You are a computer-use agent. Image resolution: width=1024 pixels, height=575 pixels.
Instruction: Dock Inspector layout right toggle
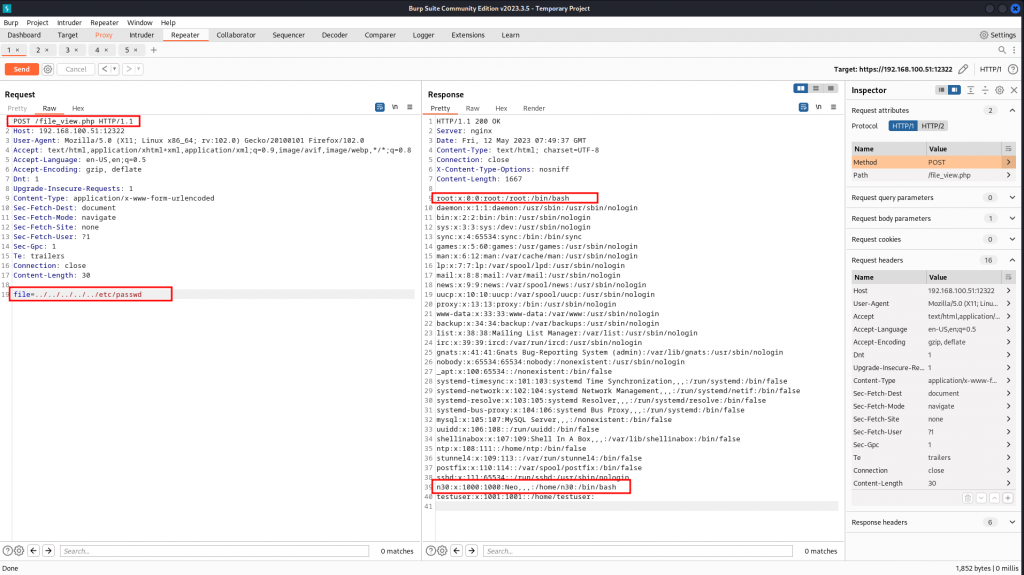(954, 90)
